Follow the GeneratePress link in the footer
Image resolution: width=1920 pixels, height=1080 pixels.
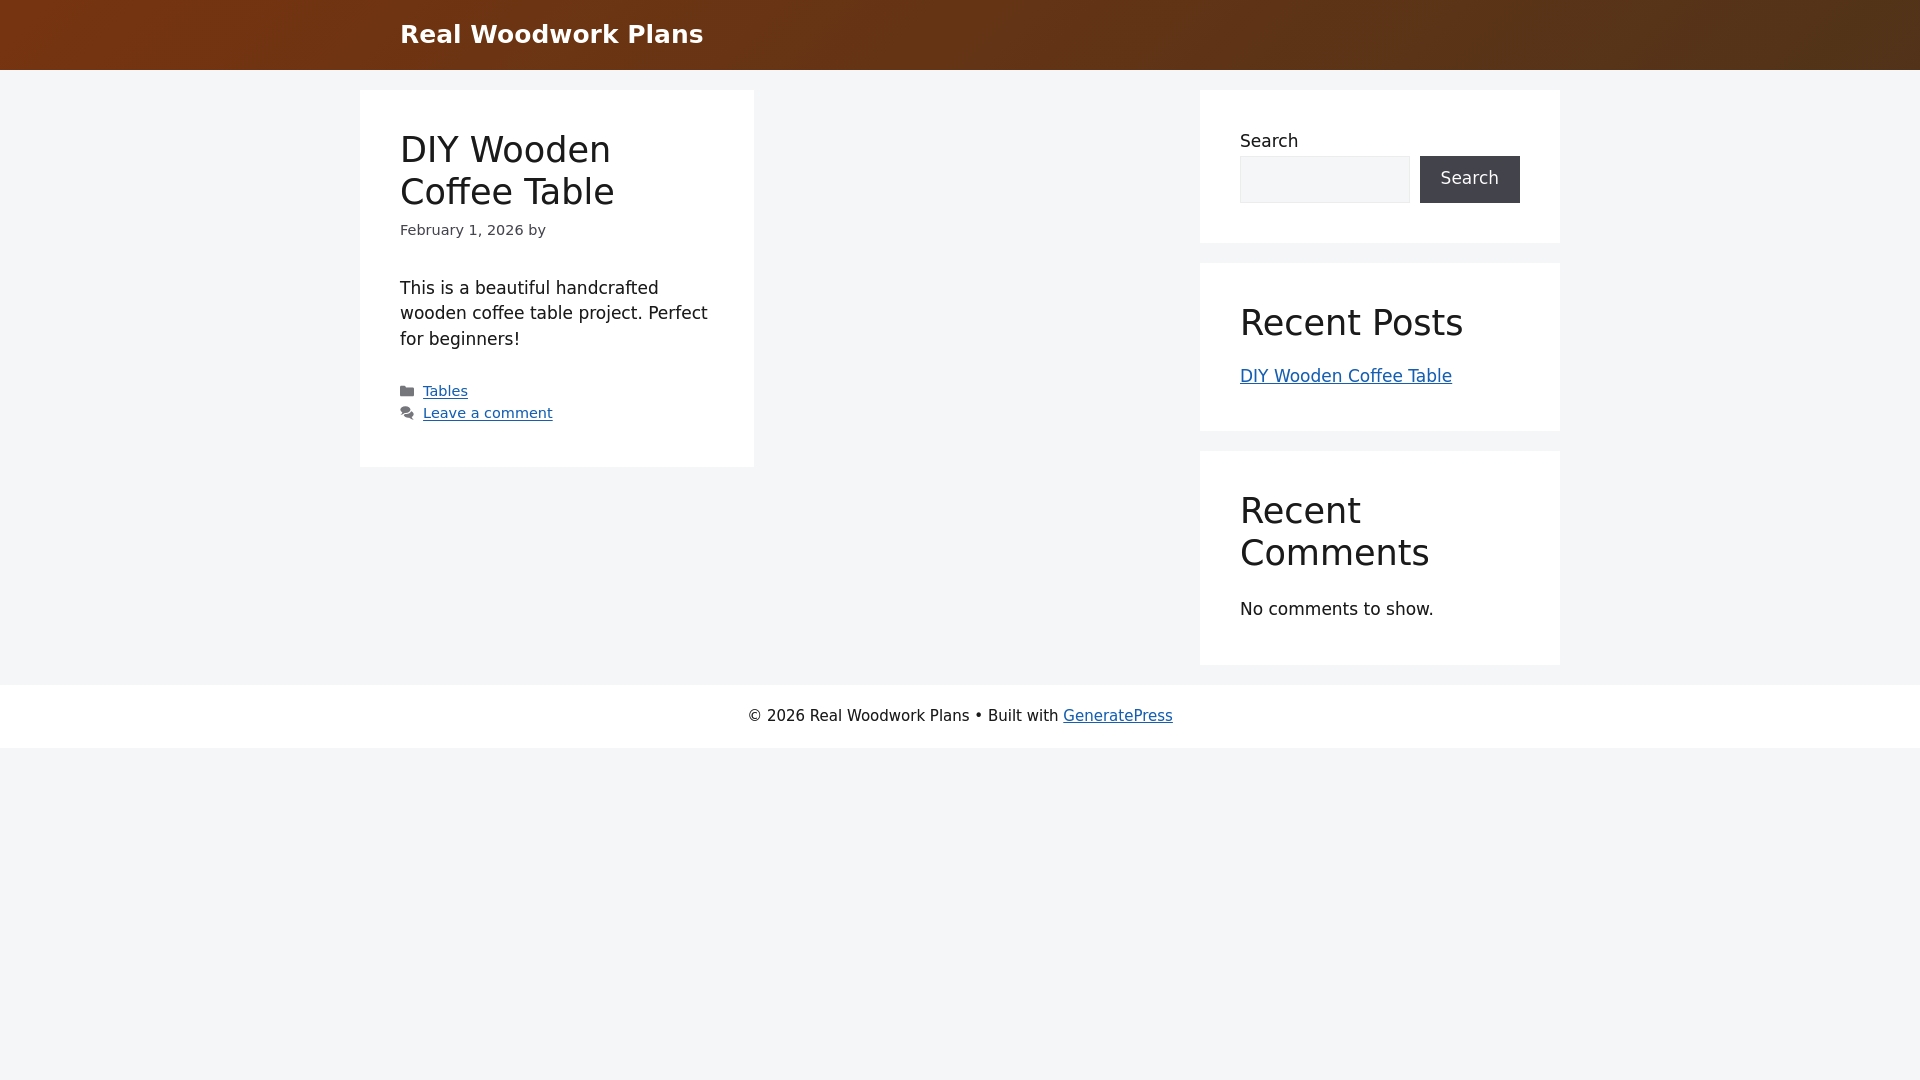(x=1117, y=715)
